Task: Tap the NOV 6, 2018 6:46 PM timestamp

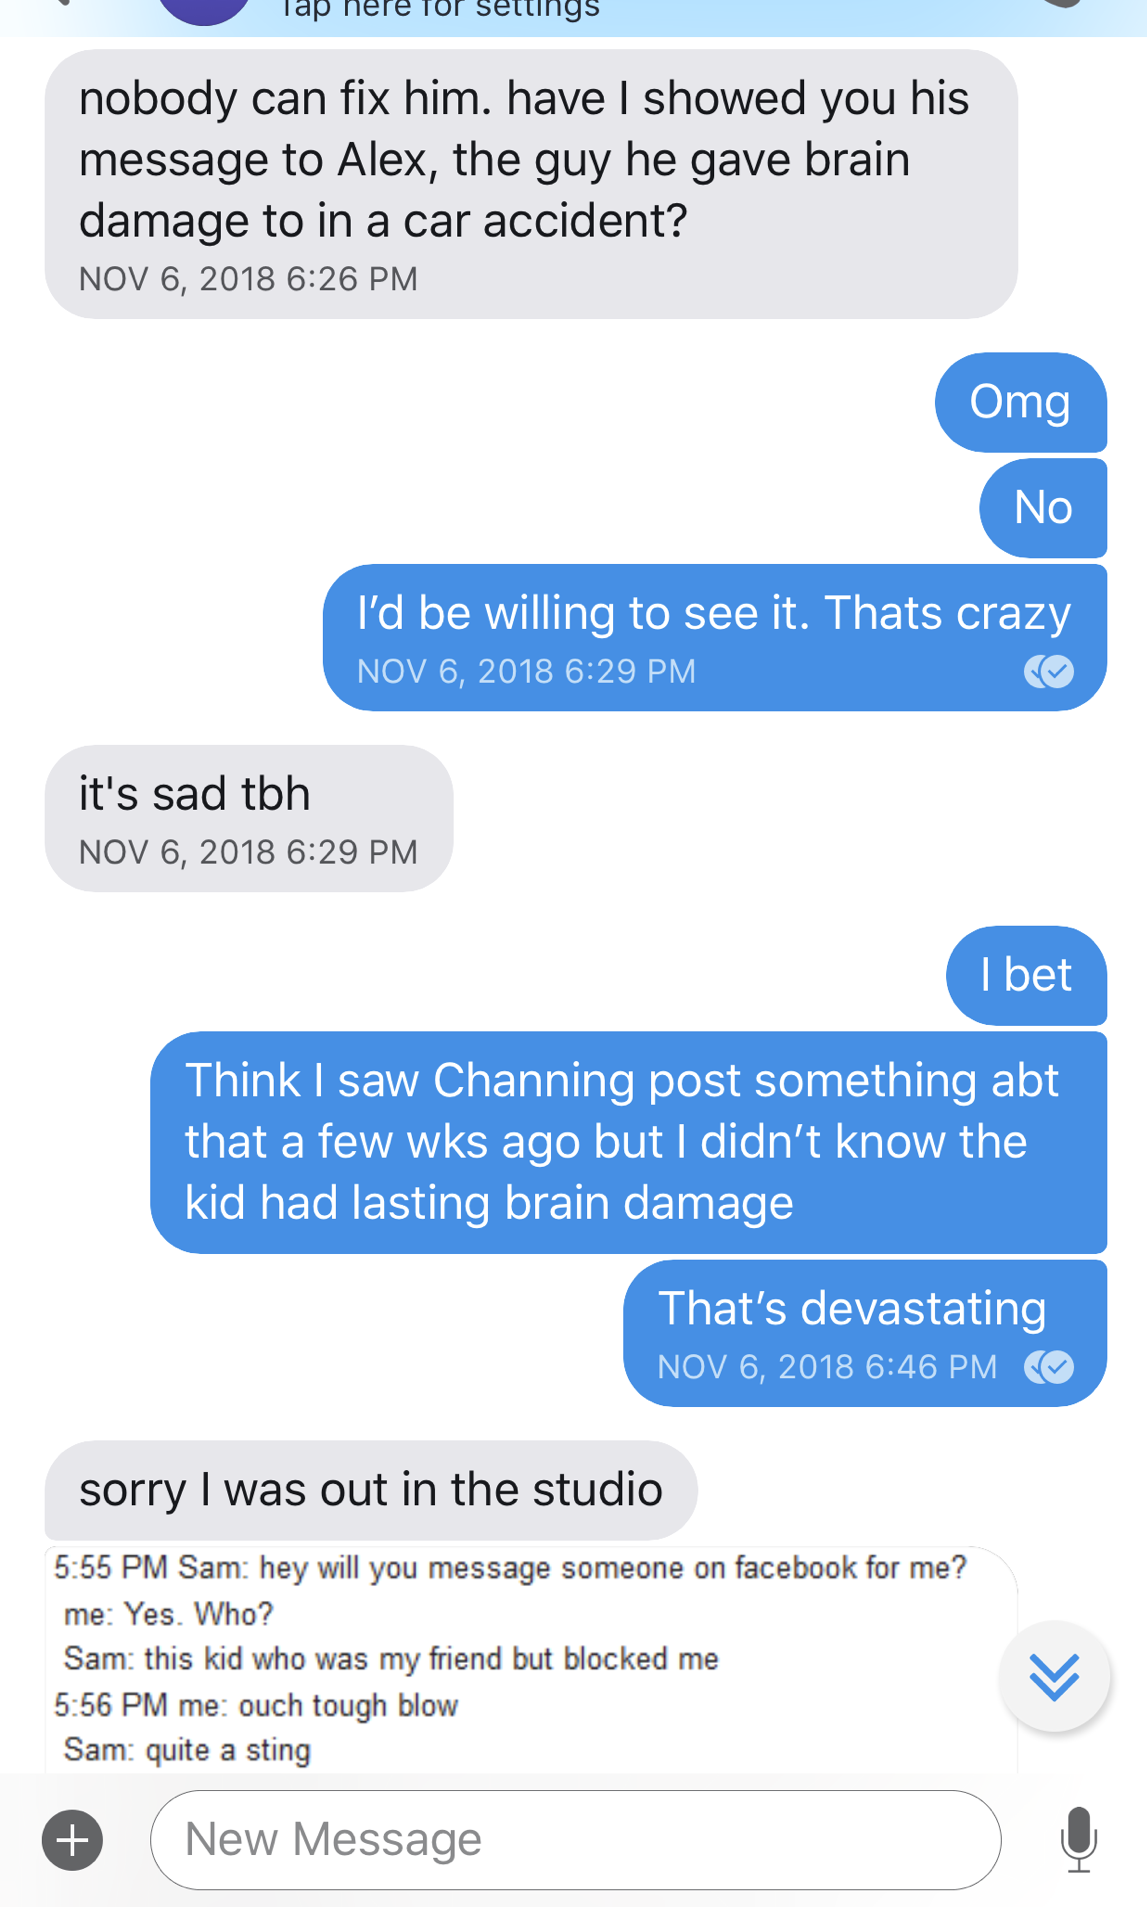Action: (827, 1367)
